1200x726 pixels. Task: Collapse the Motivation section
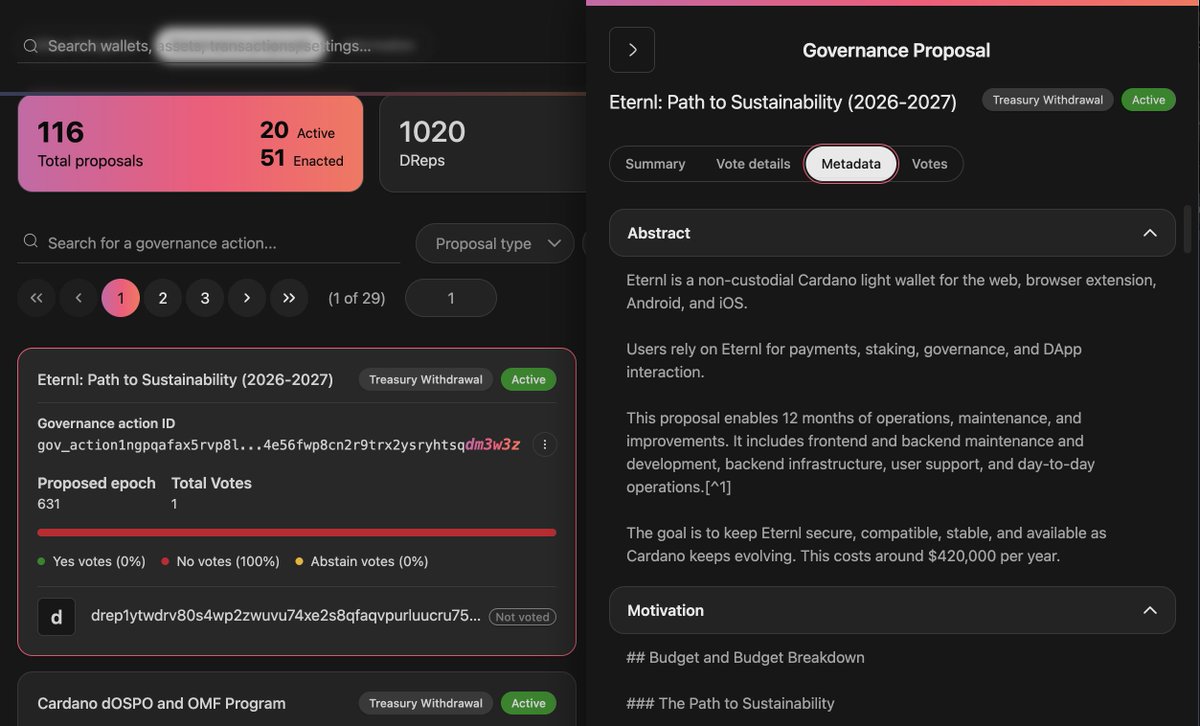tap(1150, 610)
